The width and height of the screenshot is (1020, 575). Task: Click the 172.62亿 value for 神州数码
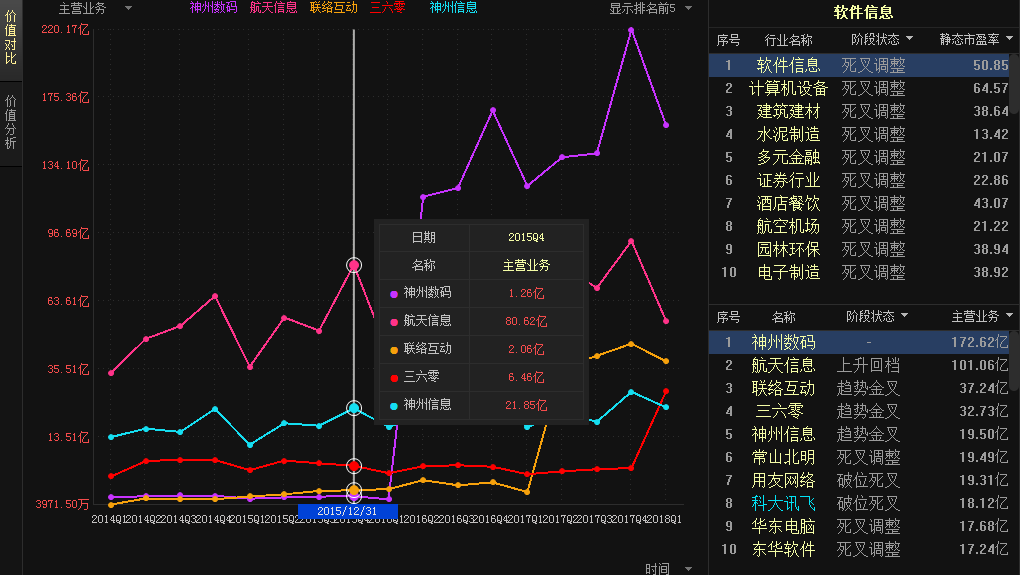point(979,342)
